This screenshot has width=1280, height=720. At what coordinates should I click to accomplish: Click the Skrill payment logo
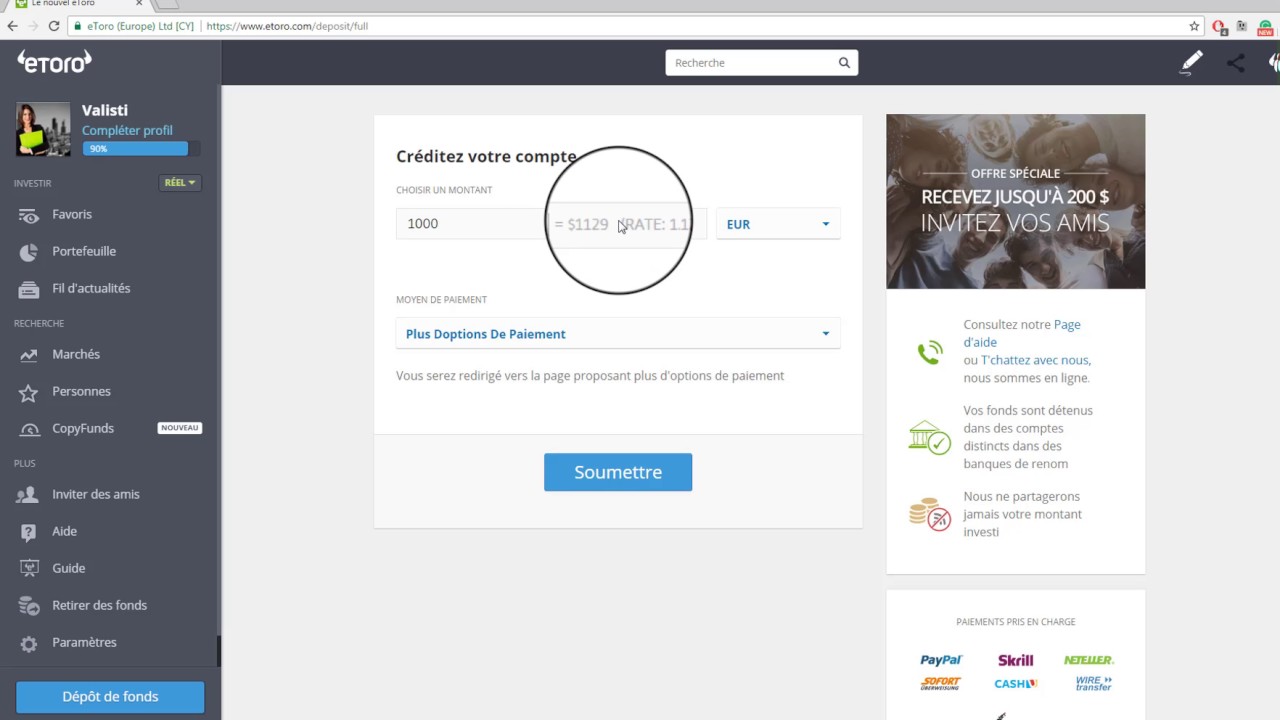coord(1015,660)
